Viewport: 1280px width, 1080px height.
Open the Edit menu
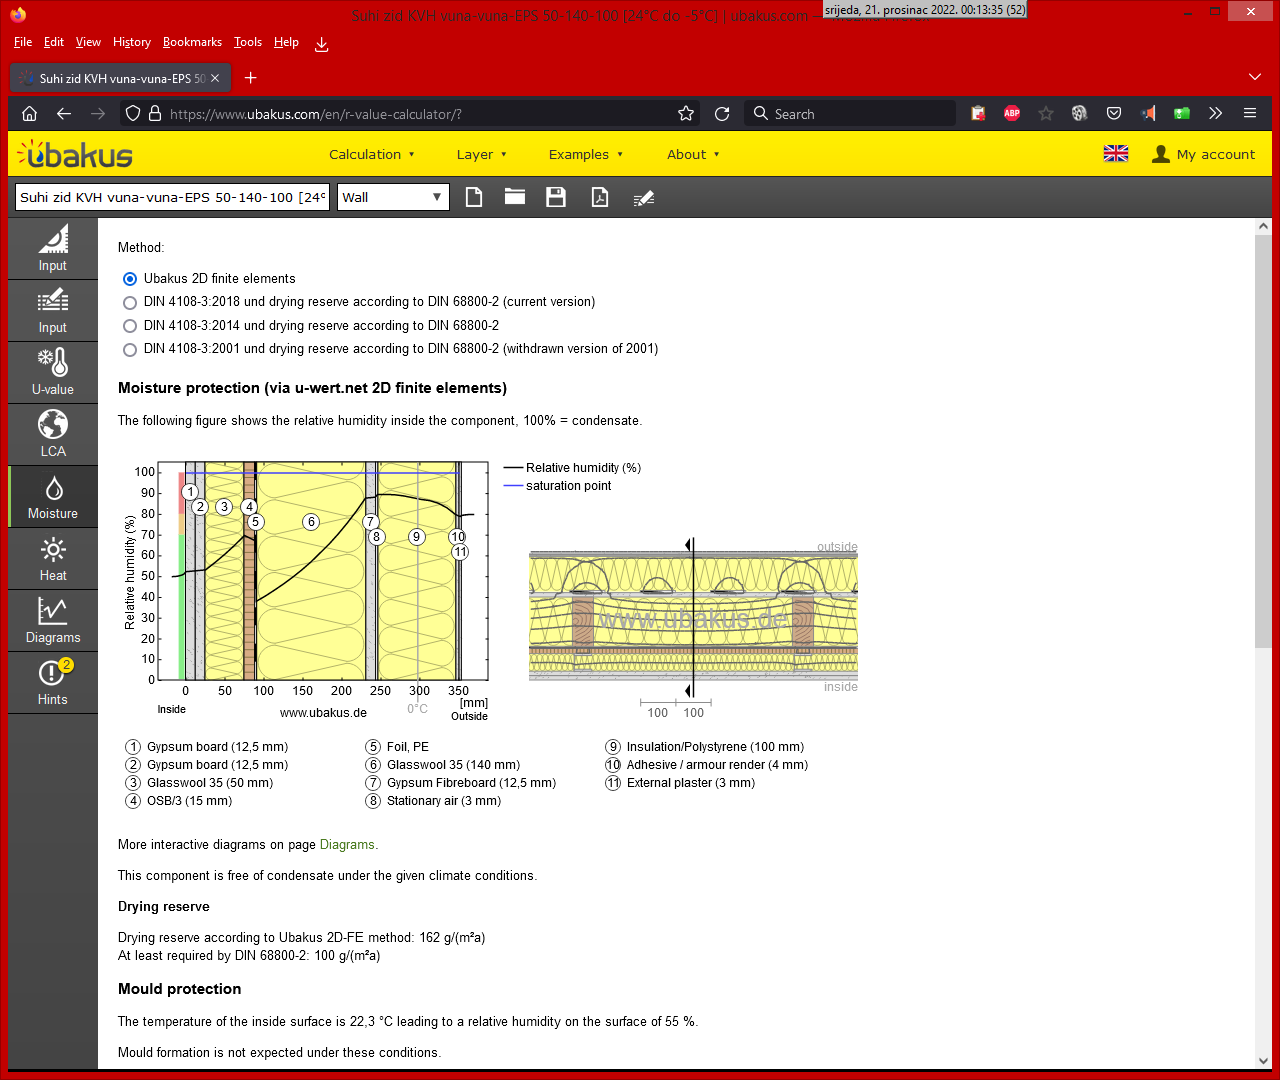54,42
